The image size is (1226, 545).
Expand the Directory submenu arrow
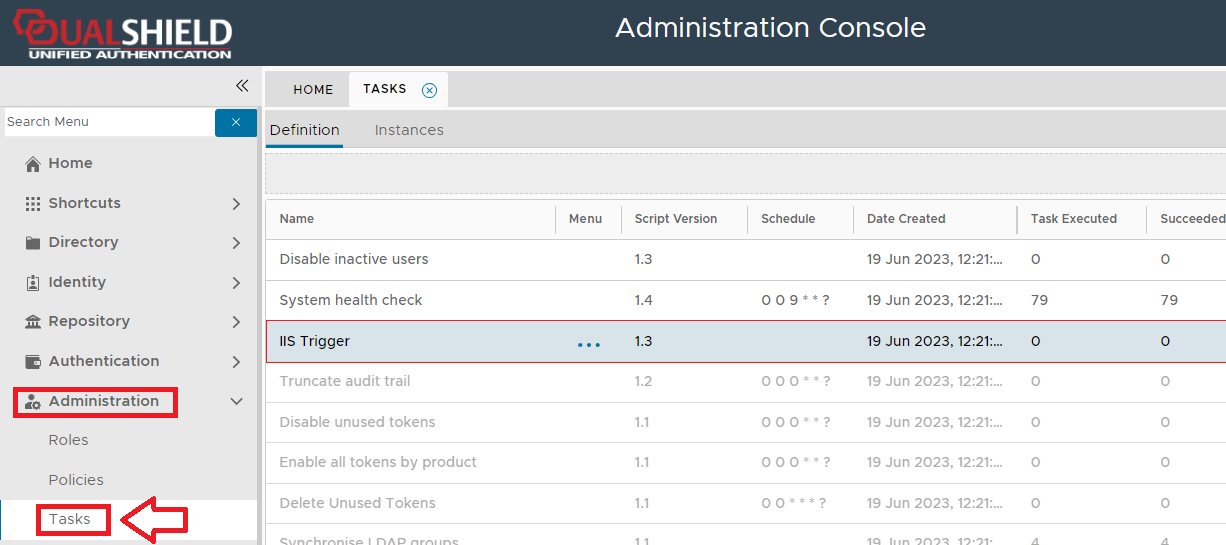(236, 243)
